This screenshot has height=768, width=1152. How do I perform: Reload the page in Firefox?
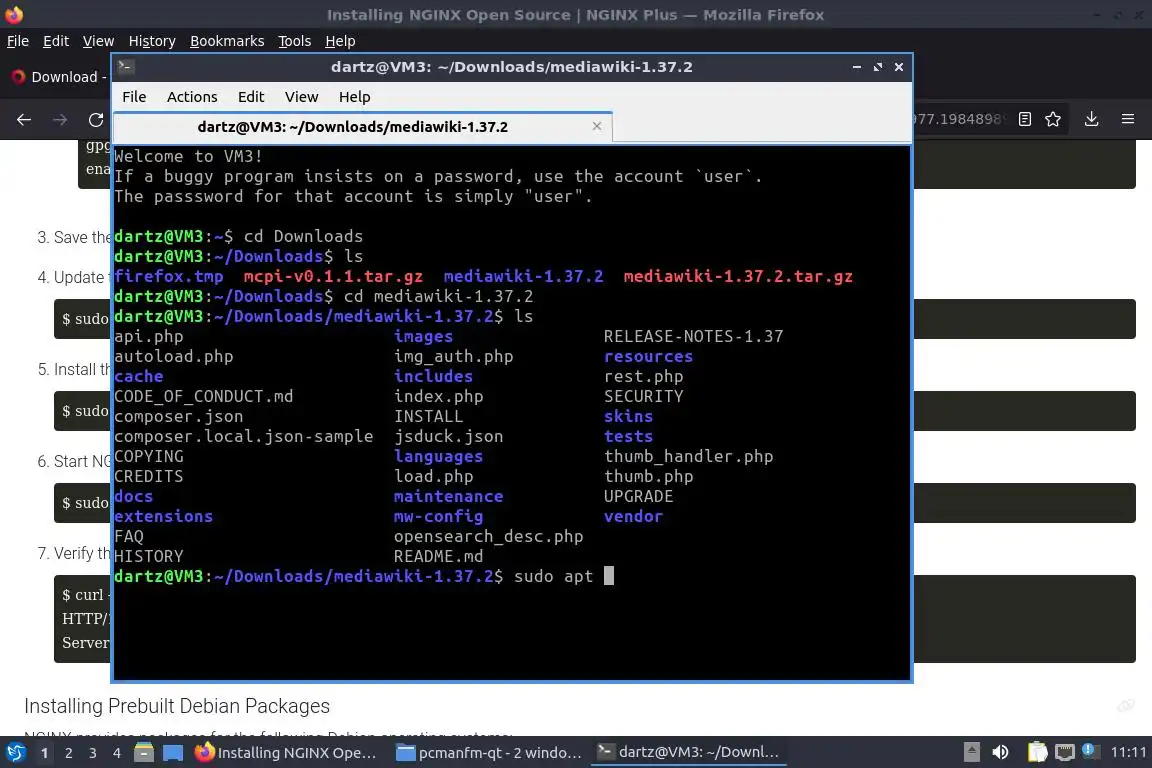click(x=96, y=119)
